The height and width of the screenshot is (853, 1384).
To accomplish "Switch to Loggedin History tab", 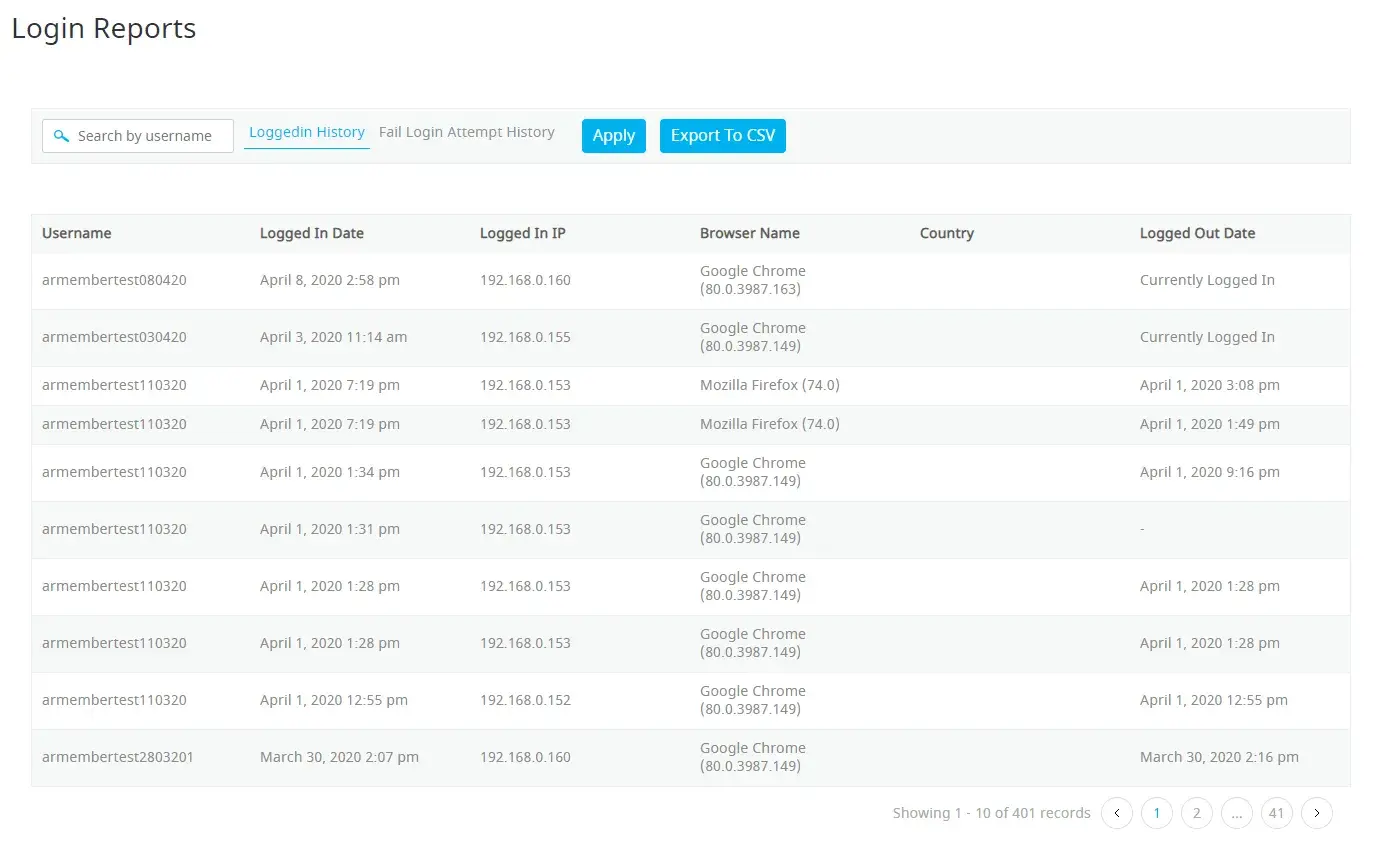I will click(x=306, y=132).
